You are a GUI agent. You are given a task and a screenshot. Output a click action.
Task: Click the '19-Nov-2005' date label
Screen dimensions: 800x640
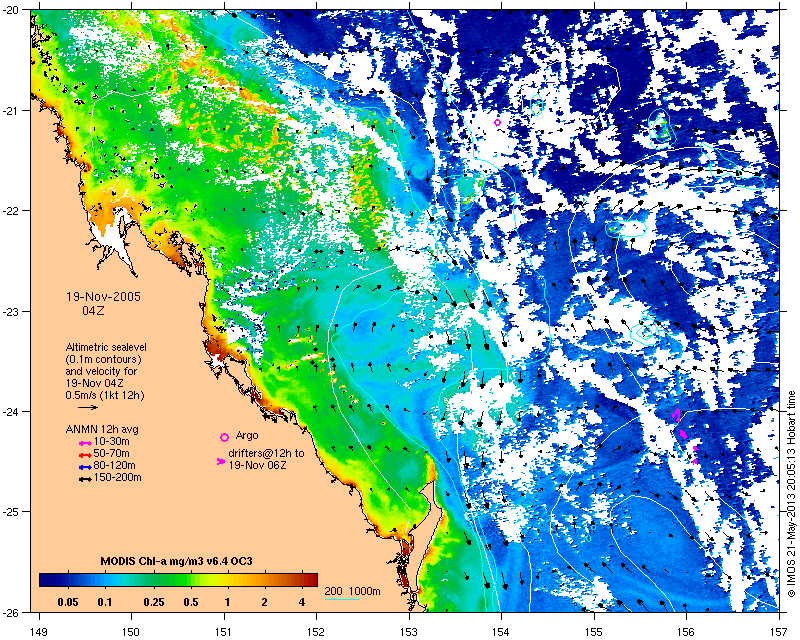[x=103, y=297]
